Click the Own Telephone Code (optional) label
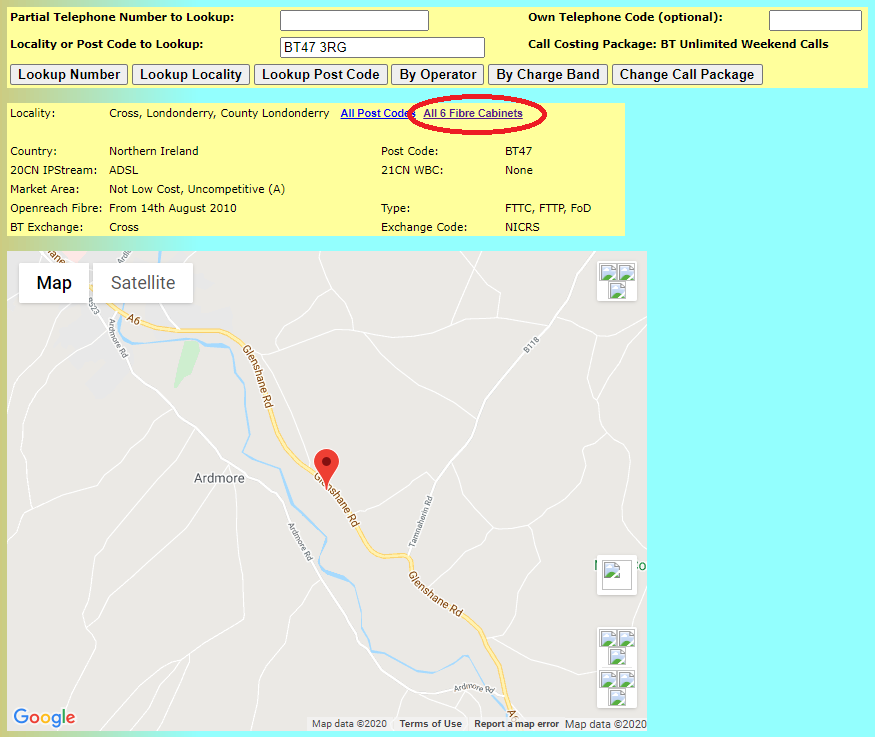The image size is (875, 737). pyautogui.click(x=626, y=17)
